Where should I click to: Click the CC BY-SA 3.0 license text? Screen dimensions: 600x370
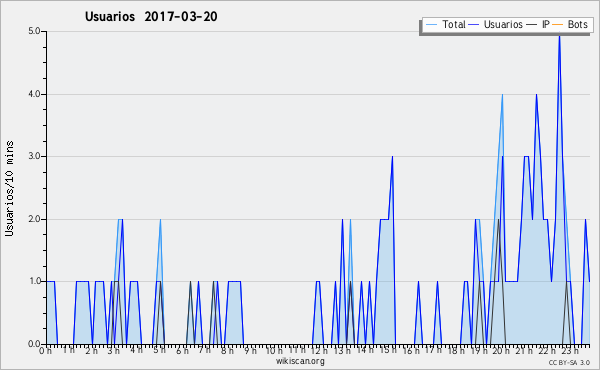pos(569,362)
